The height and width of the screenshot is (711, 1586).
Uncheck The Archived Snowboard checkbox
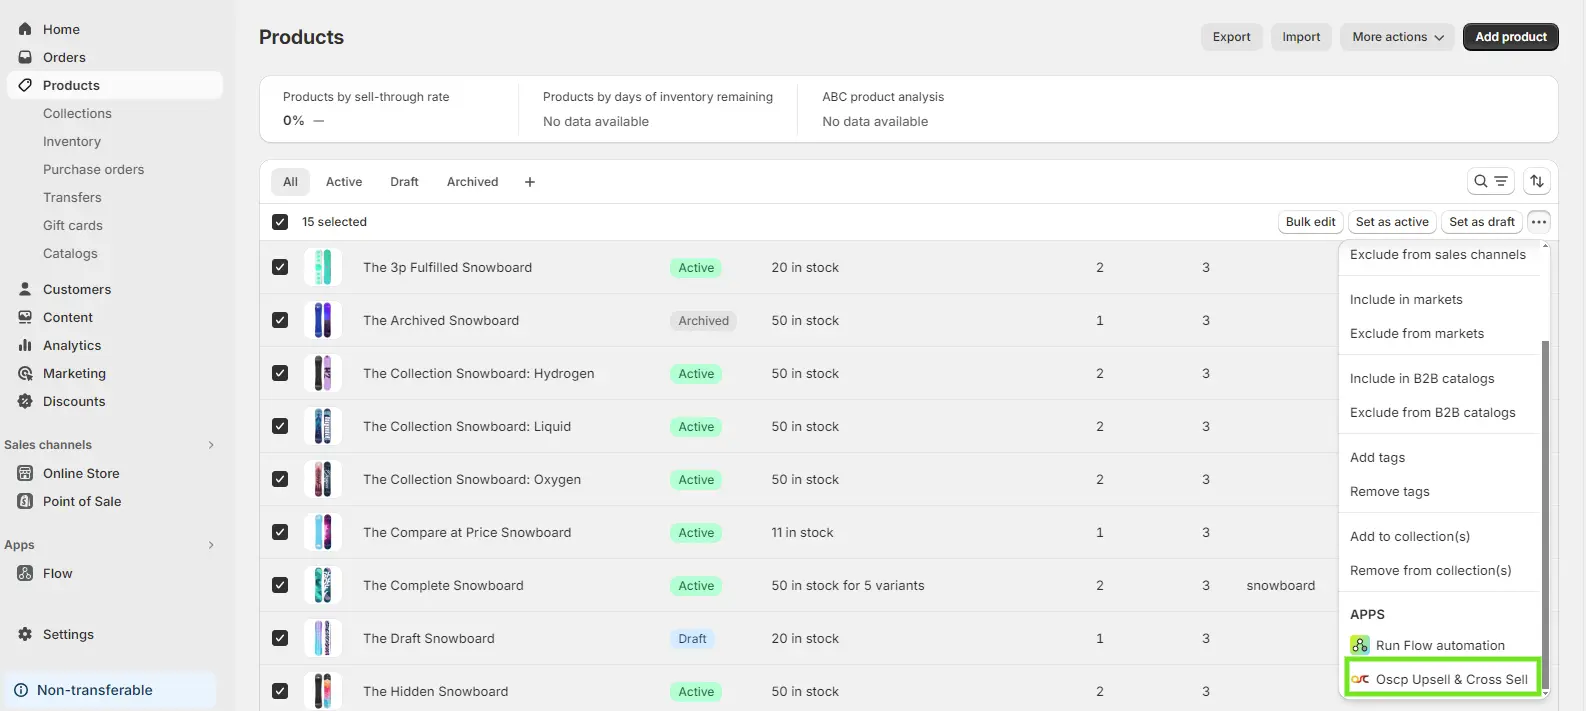[x=280, y=320]
